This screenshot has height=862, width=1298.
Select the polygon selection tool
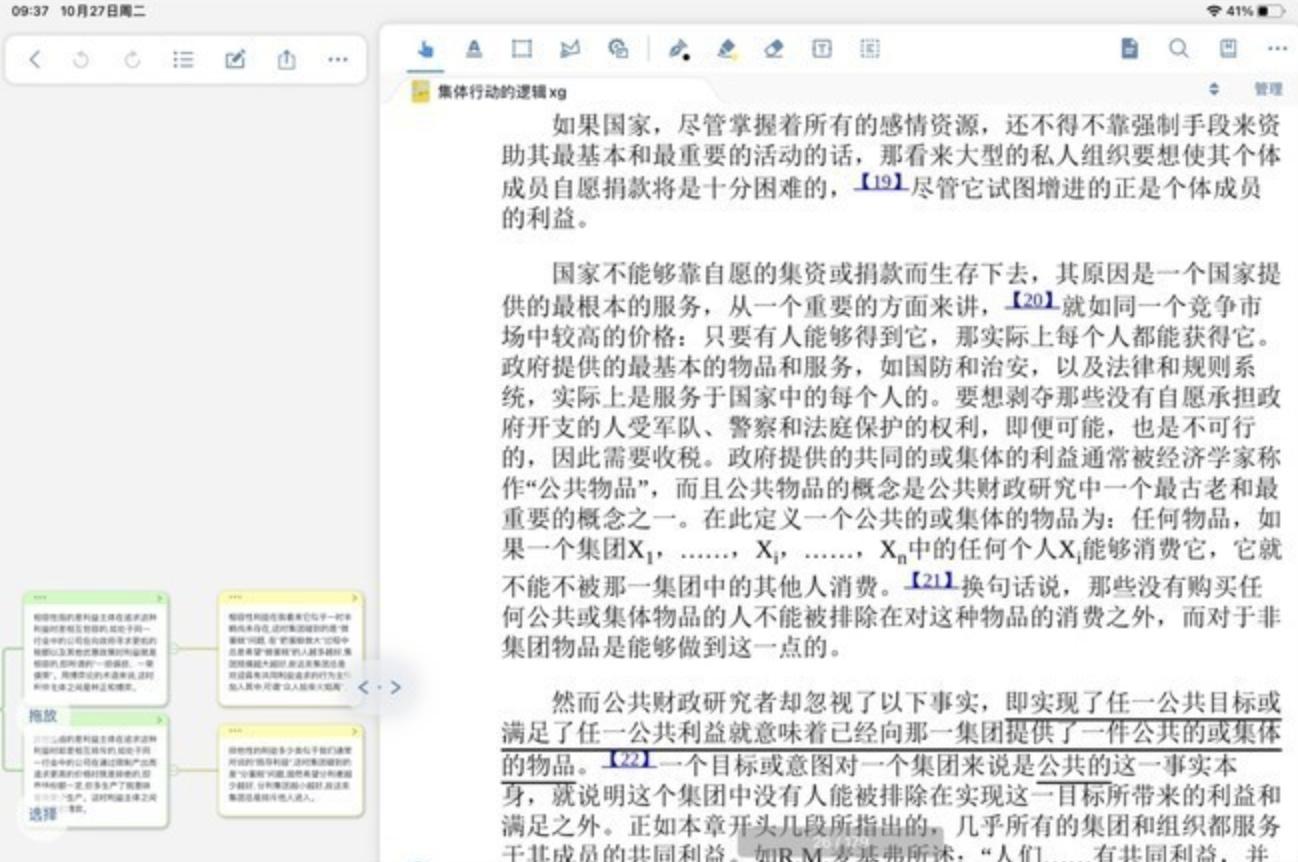point(569,48)
